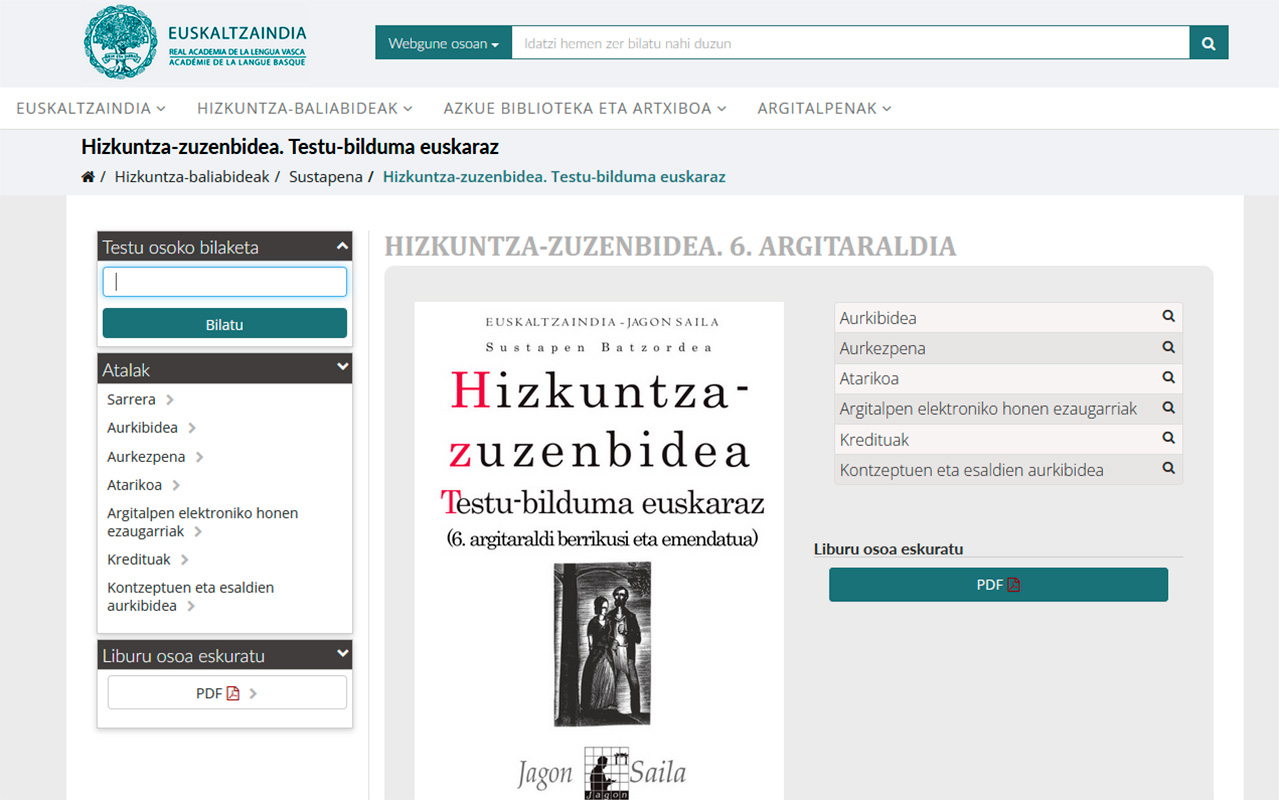The width and height of the screenshot is (1280, 800).
Task: Click the magnifier search button in header
Action: pyautogui.click(x=1209, y=43)
